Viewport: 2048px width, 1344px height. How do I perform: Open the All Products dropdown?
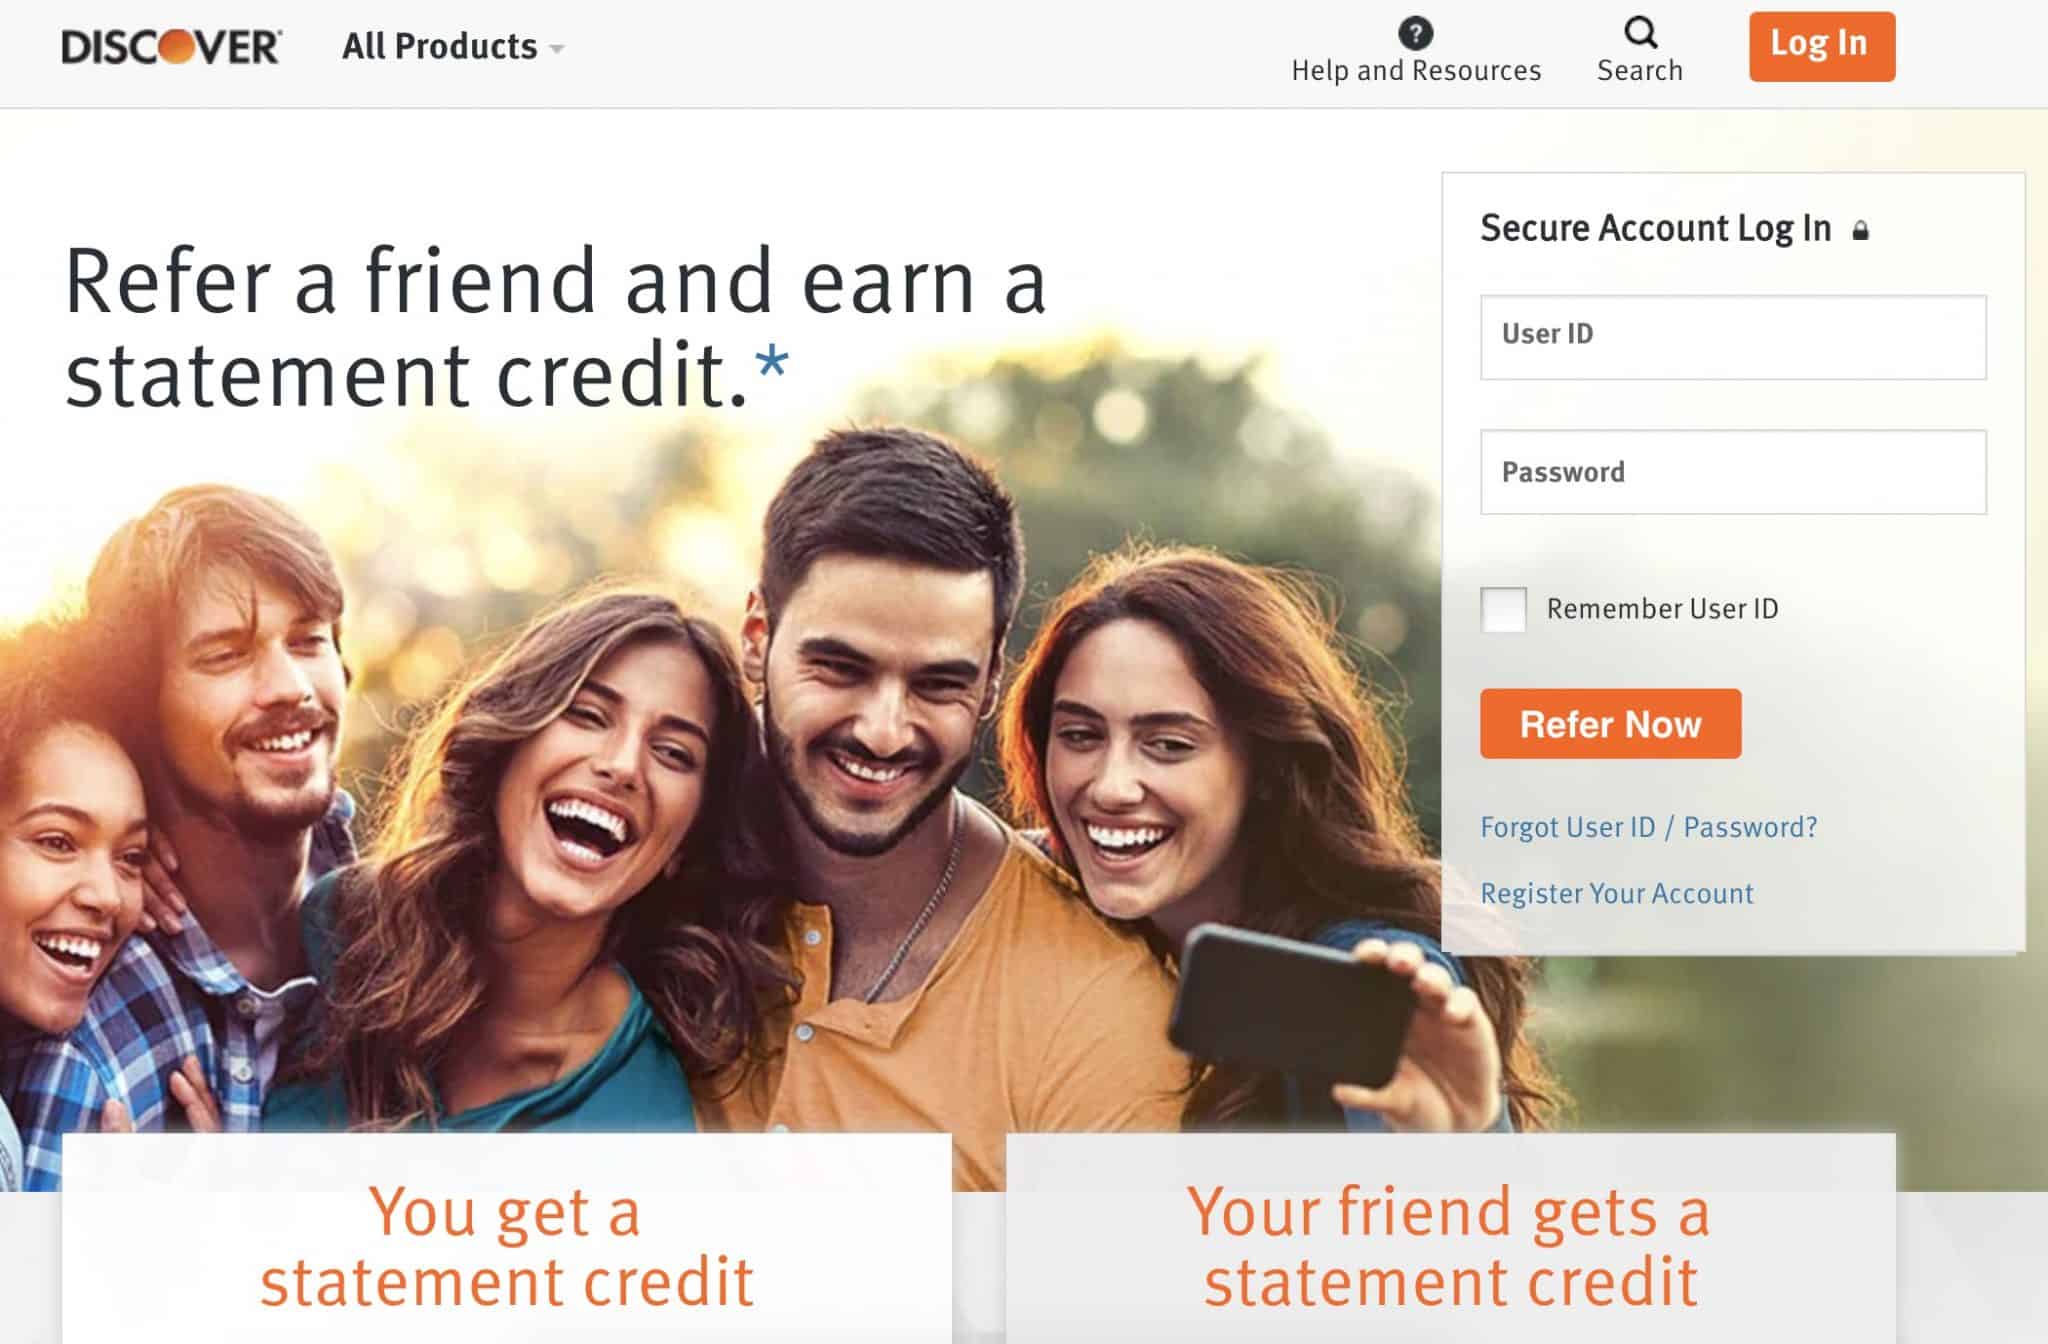(x=453, y=47)
